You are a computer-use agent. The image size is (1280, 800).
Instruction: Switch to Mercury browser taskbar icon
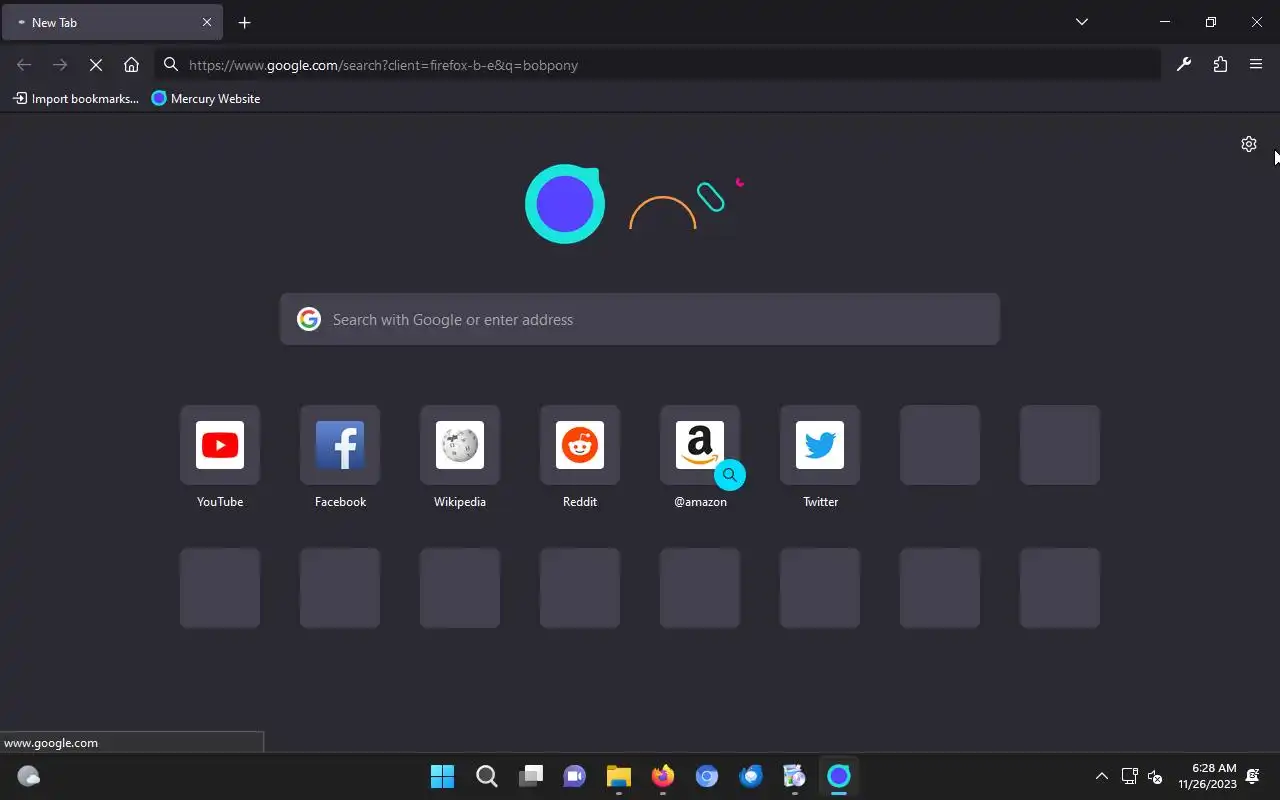[838, 776]
